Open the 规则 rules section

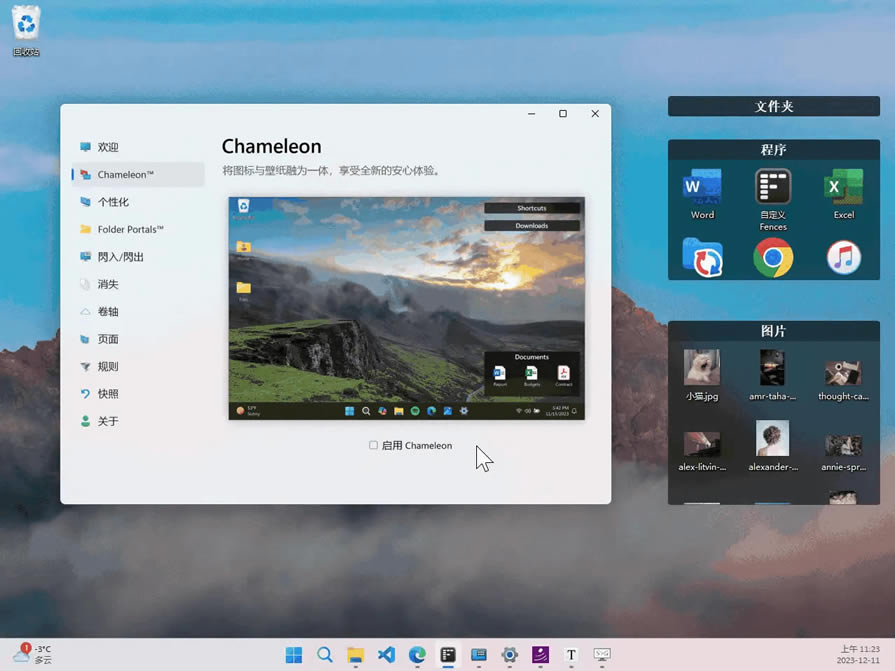[x=138, y=366]
